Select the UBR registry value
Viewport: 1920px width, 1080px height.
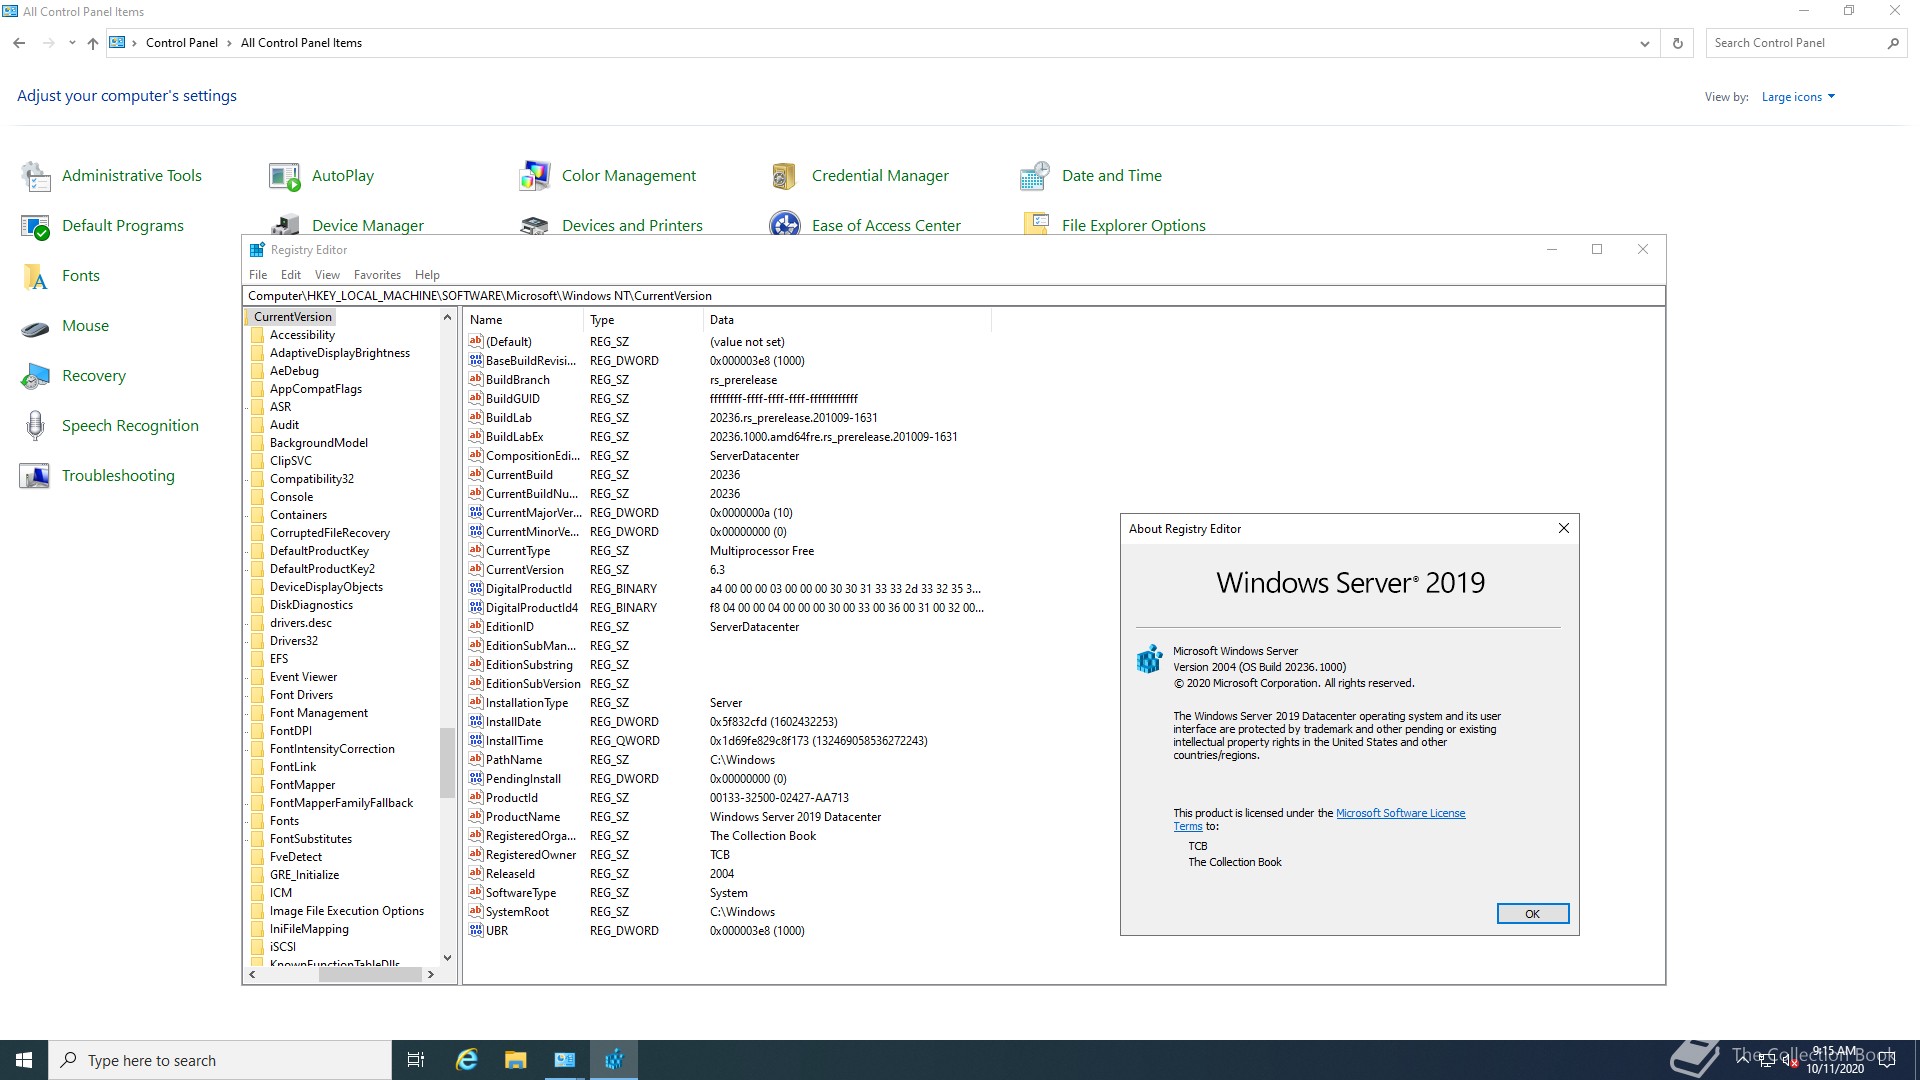496,931
